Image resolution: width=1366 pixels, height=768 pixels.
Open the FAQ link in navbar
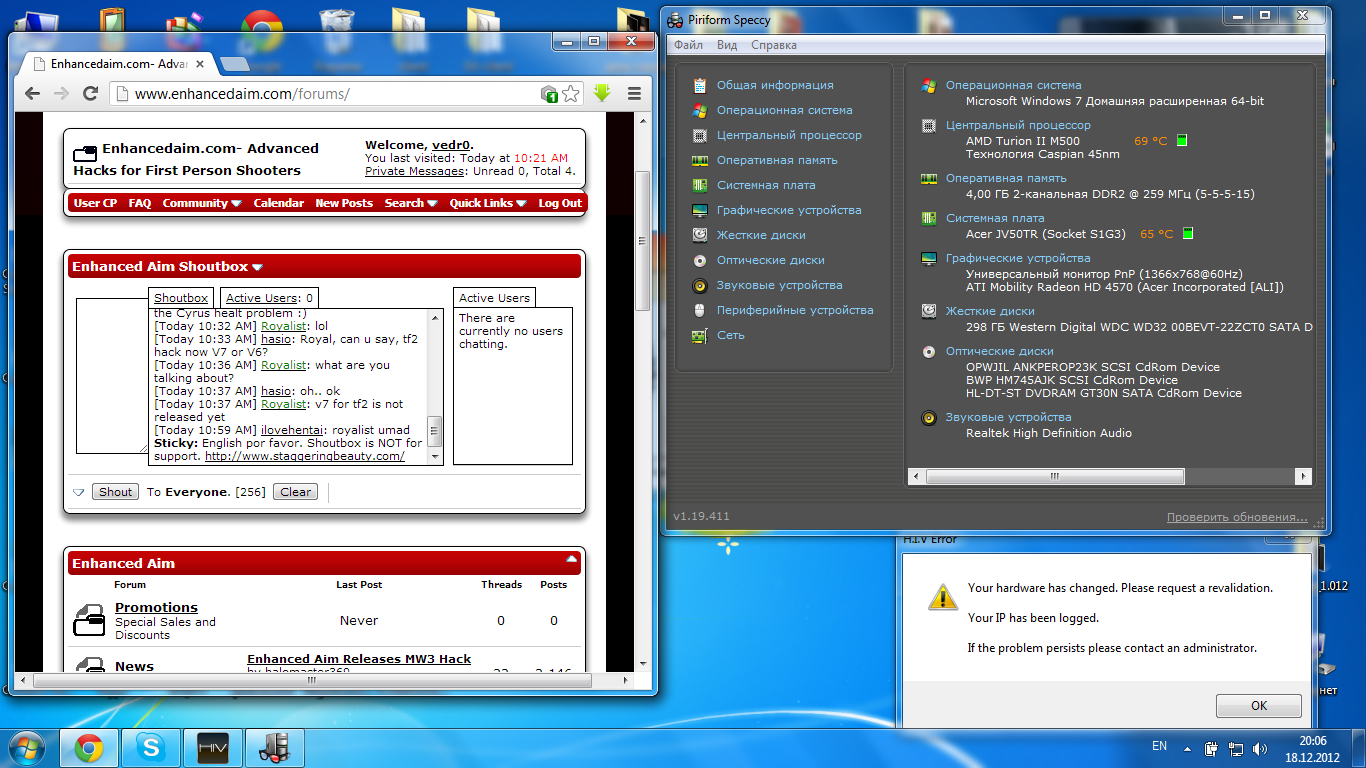[140, 203]
